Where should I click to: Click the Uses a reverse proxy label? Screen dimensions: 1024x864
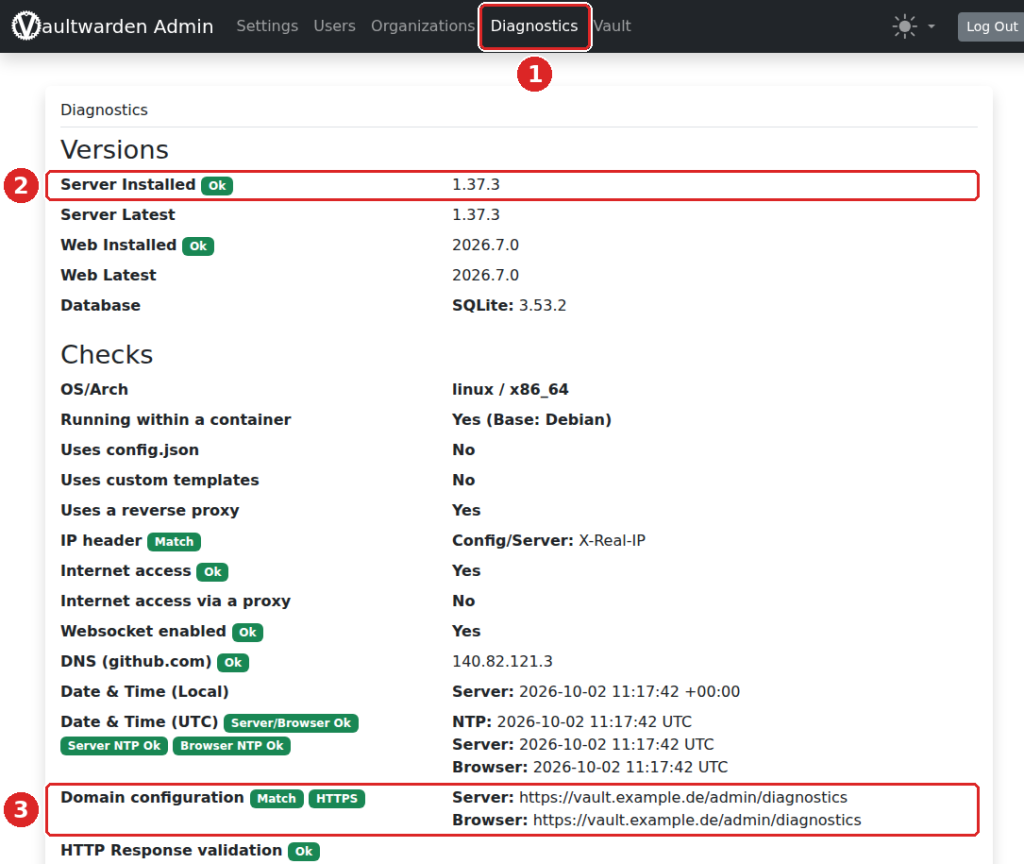click(x=150, y=511)
